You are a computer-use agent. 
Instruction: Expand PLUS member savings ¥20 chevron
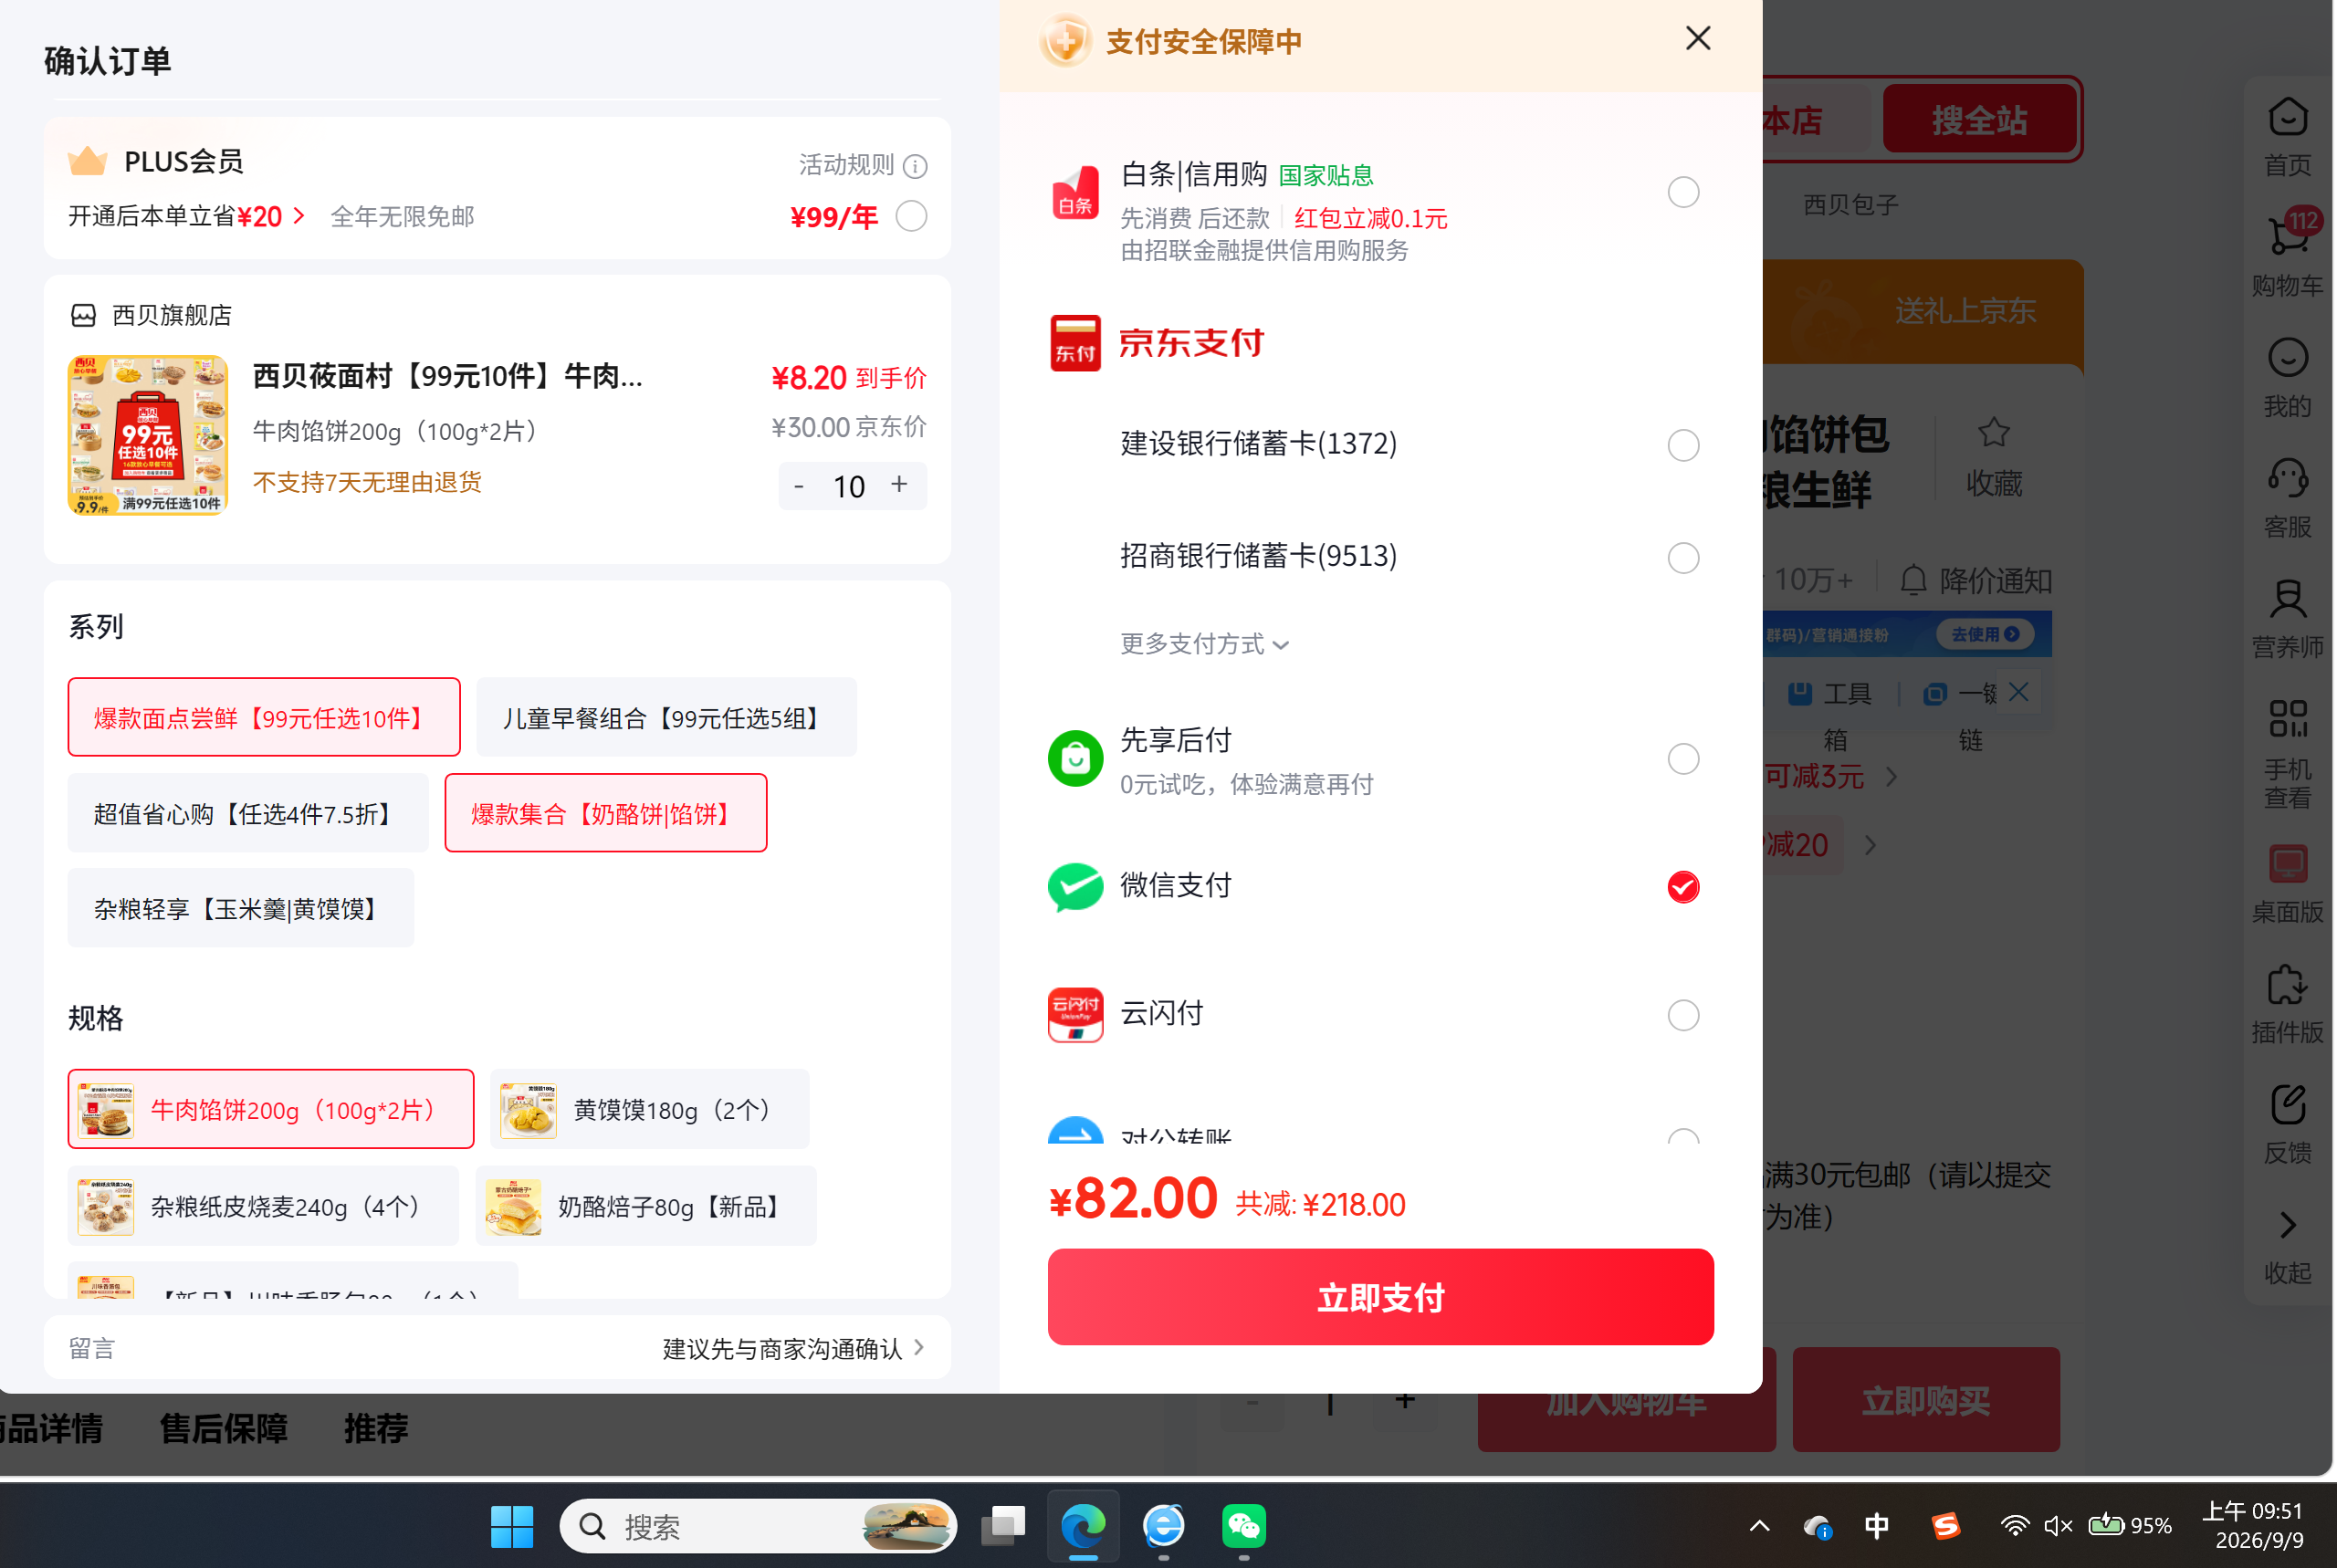298,216
